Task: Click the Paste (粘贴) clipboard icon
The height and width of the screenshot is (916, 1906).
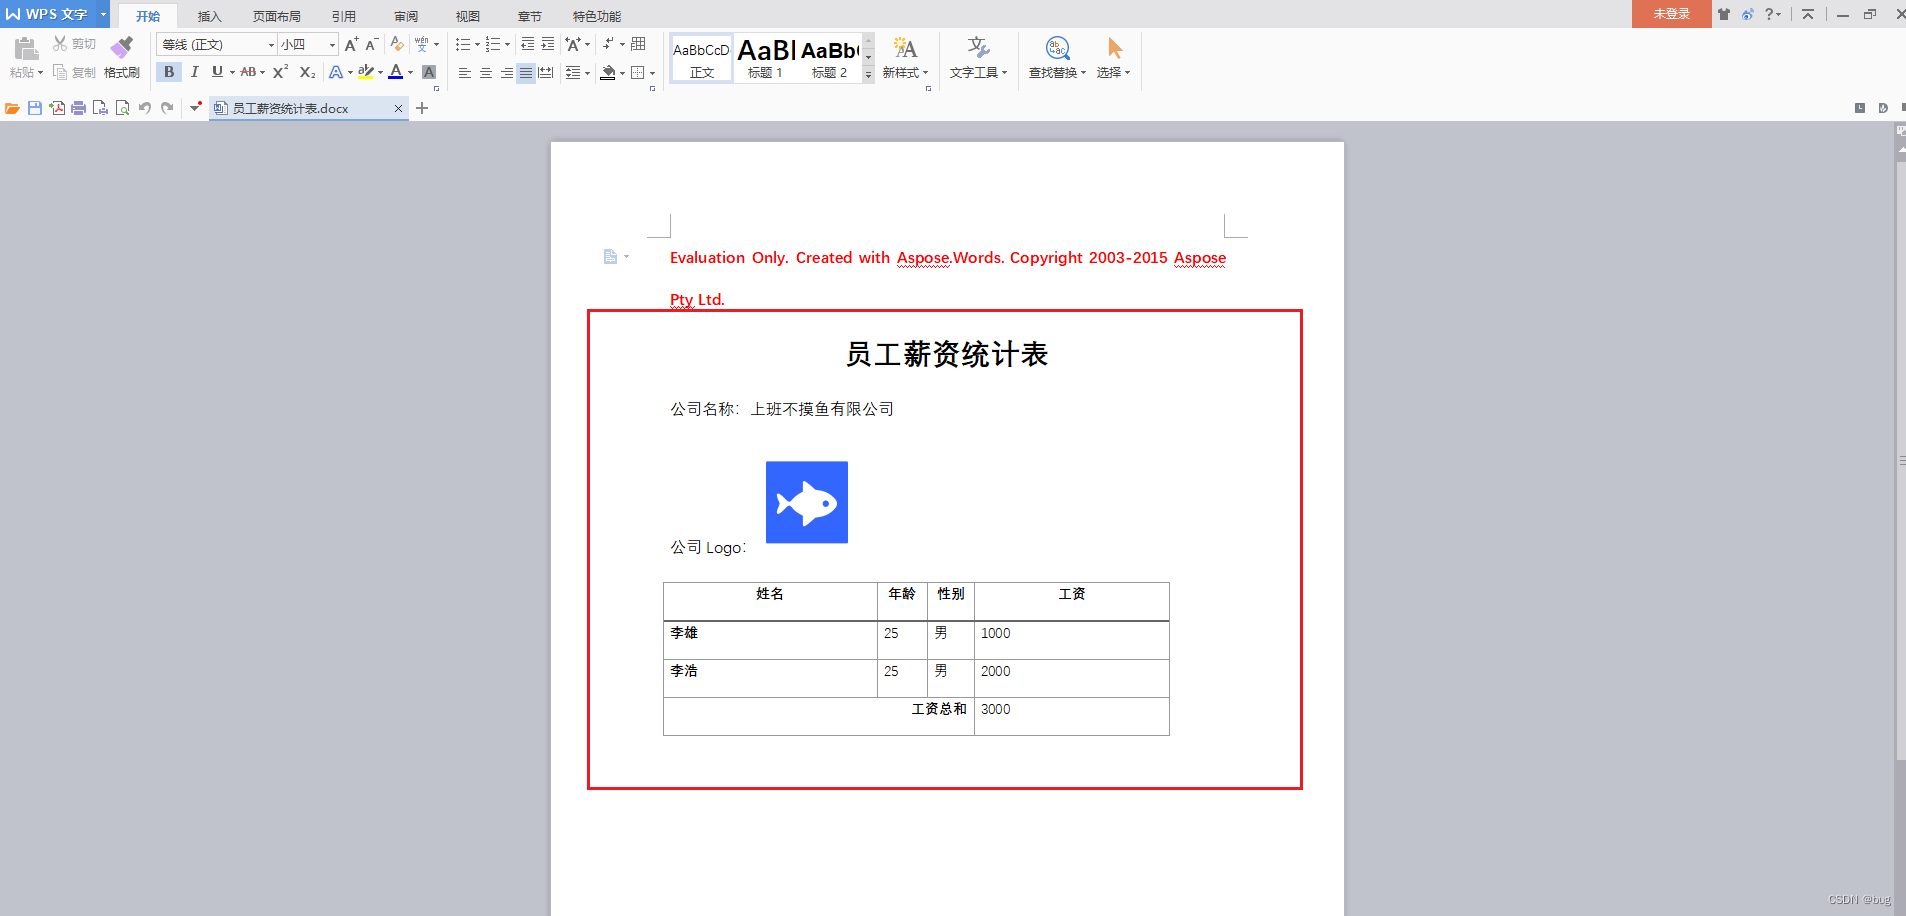Action: [x=26, y=47]
